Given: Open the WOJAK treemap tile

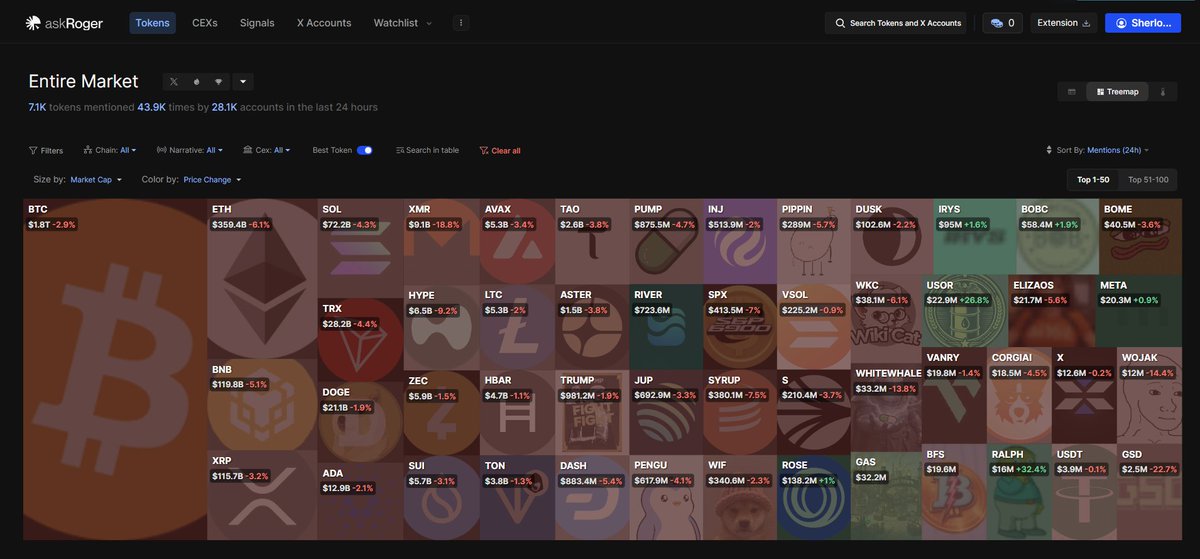Looking at the screenshot, I should pos(1150,395).
